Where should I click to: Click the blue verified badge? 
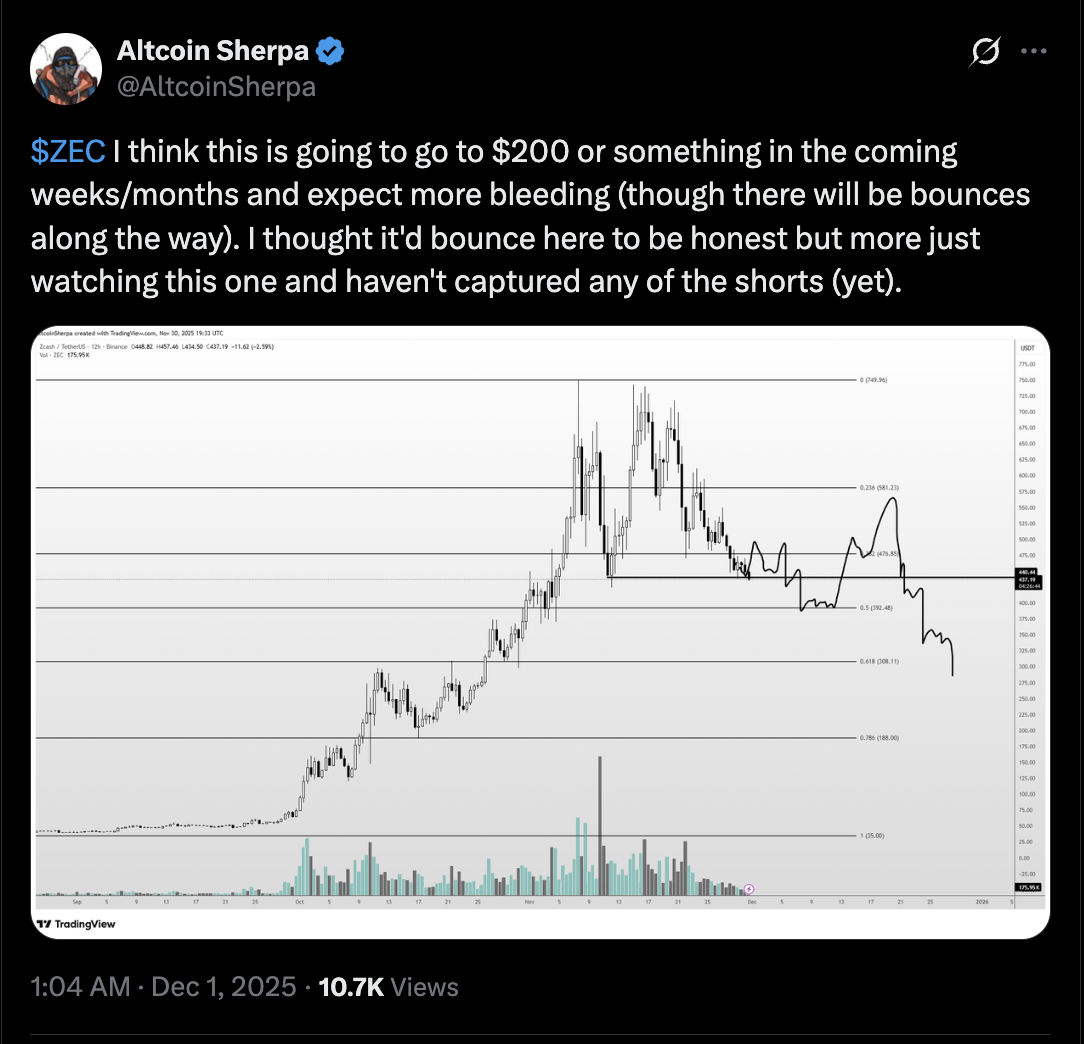point(333,50)
